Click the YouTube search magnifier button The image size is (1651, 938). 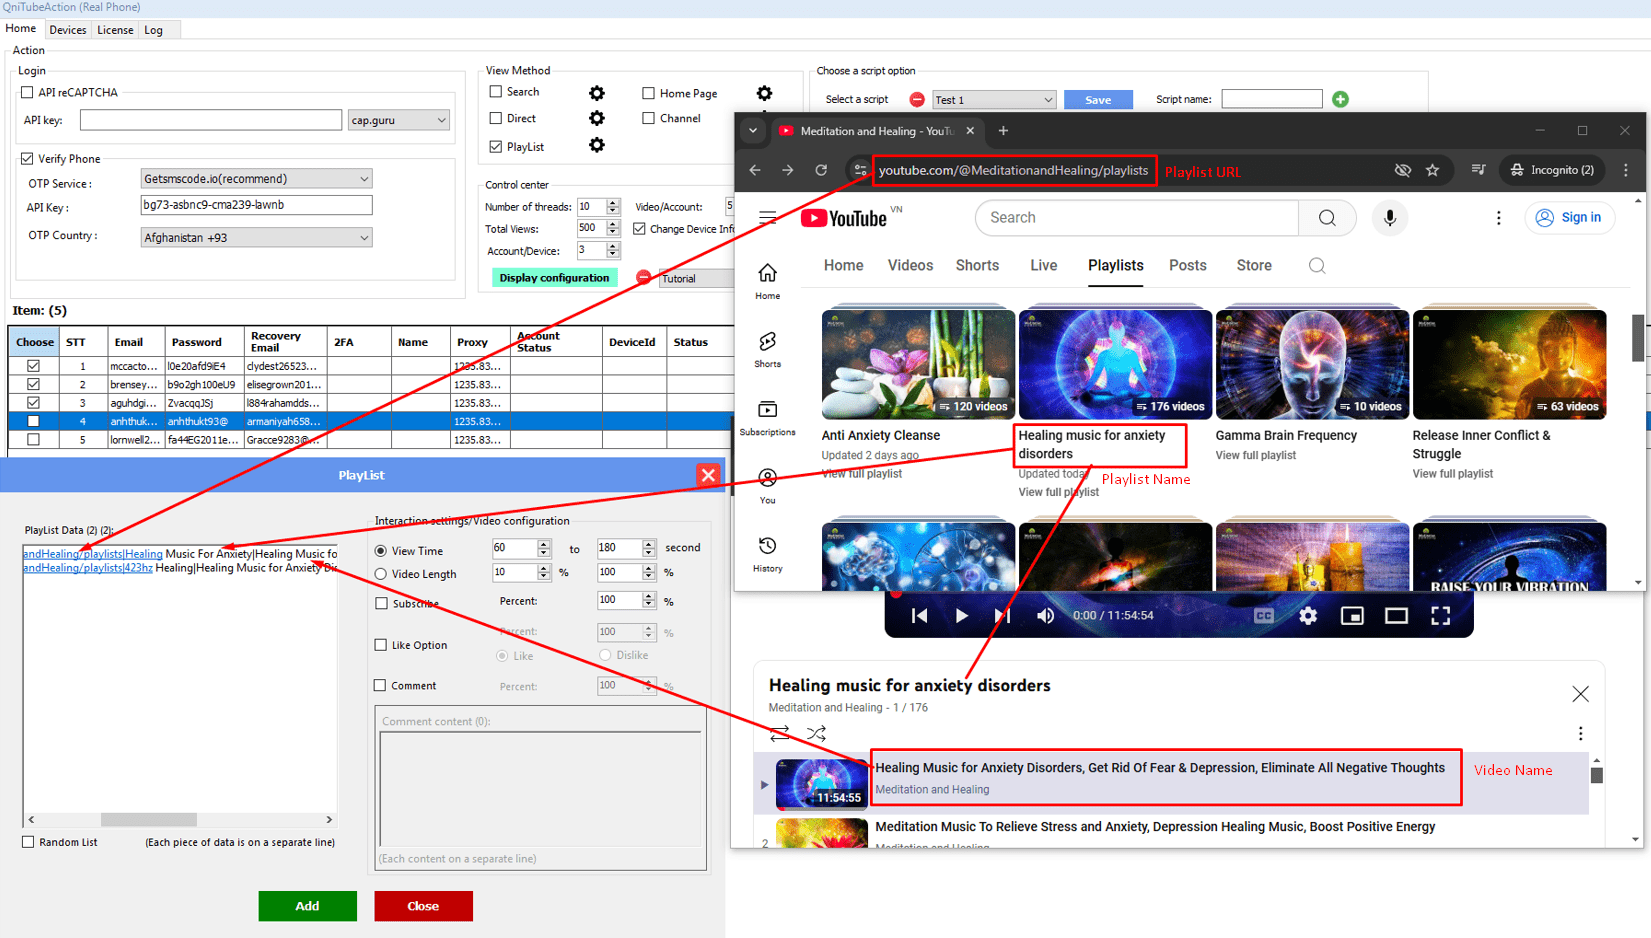click(x=1327, y=218)
